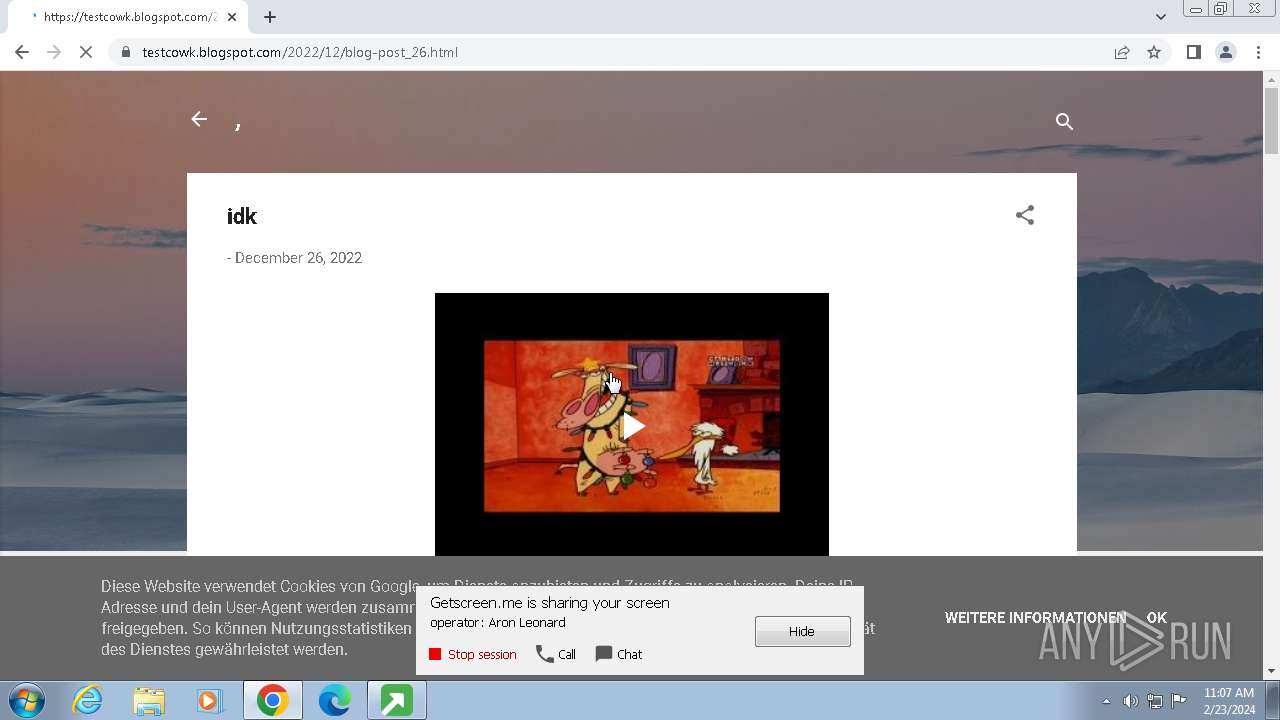Hide the Getscreen.me sharing notice
The height and width of the screenshot is (720, 1280).
click(802, 631)
